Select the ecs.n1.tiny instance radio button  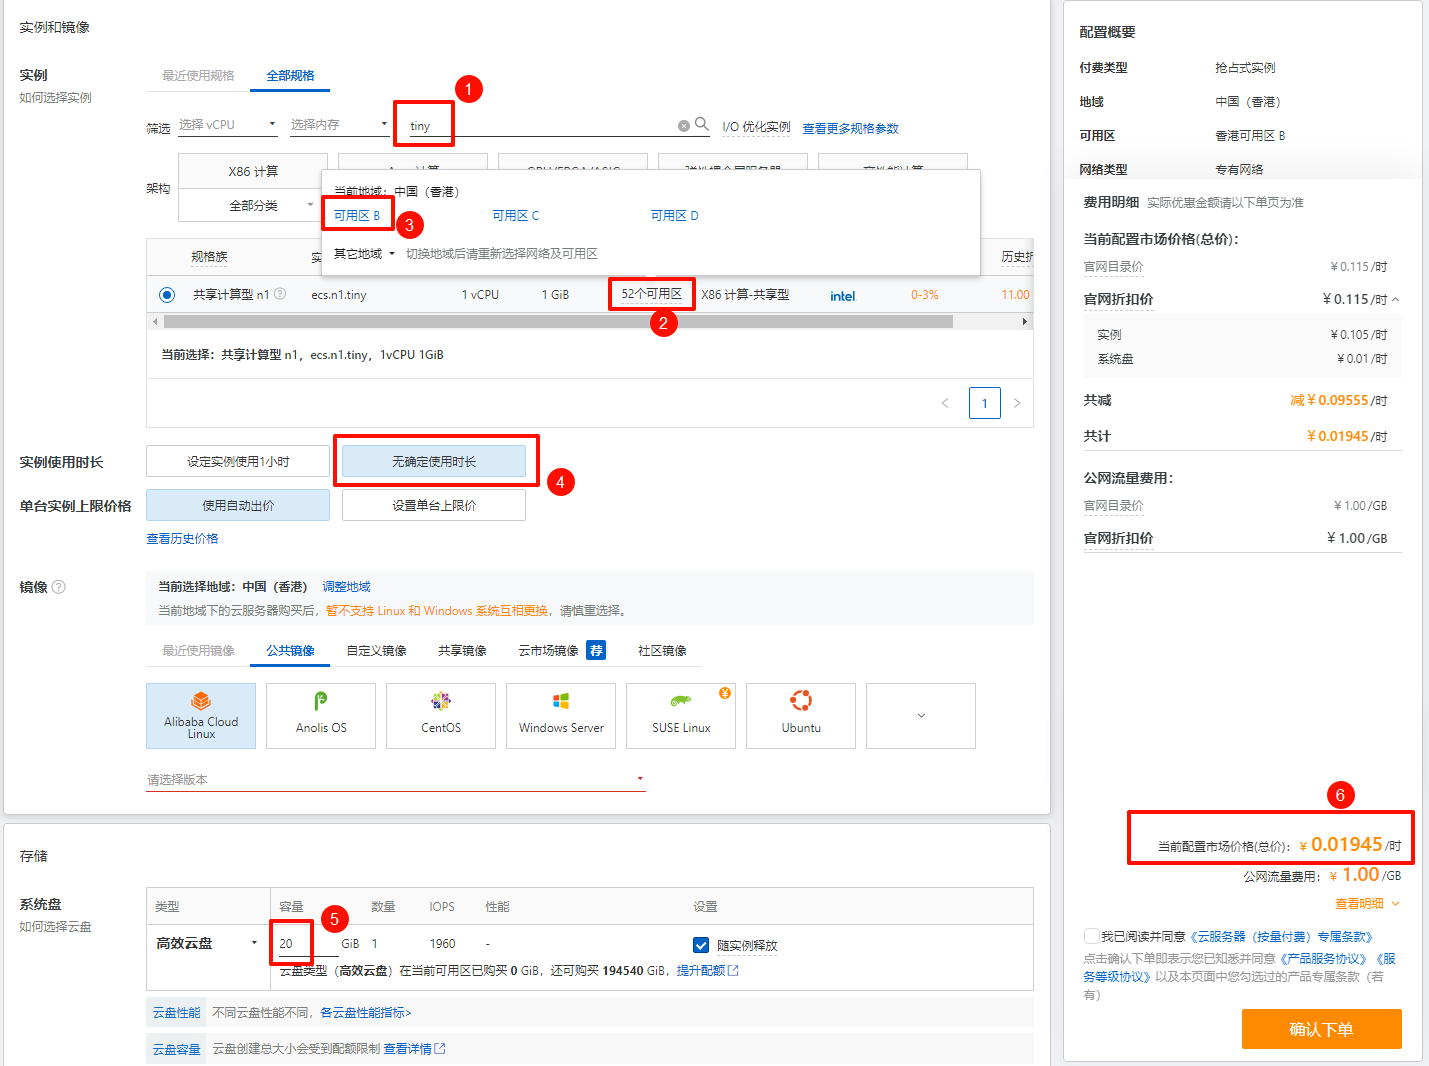point(167,295)
